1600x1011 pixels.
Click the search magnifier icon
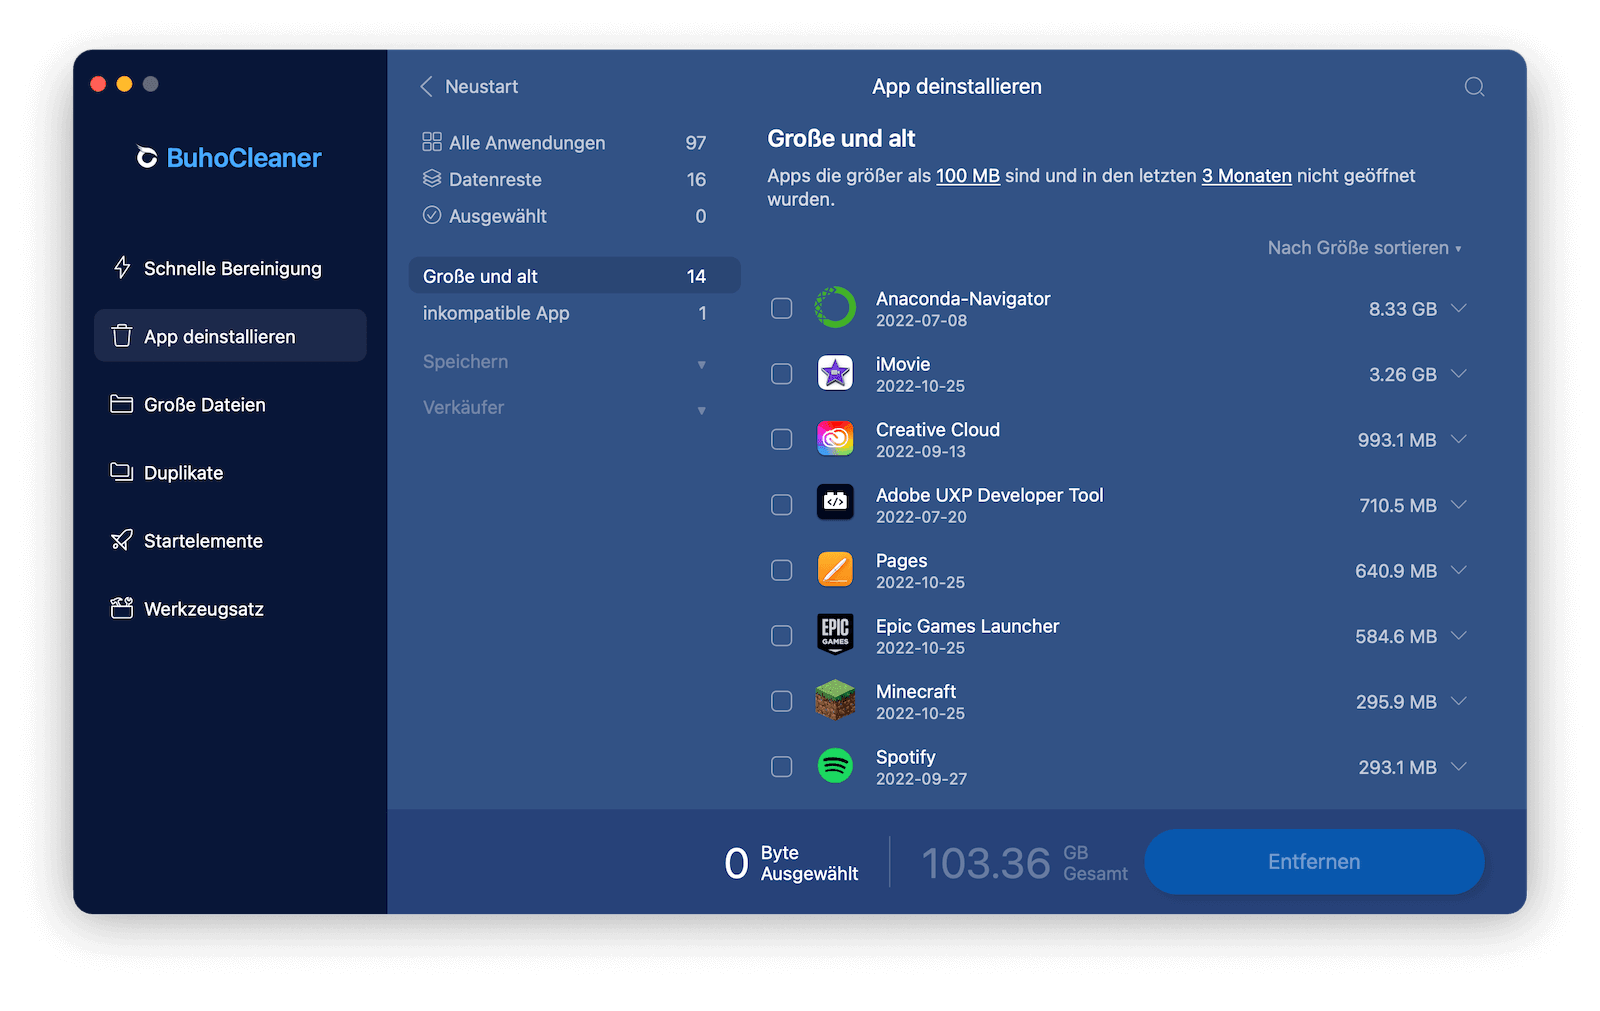[x=1474, y=87]
